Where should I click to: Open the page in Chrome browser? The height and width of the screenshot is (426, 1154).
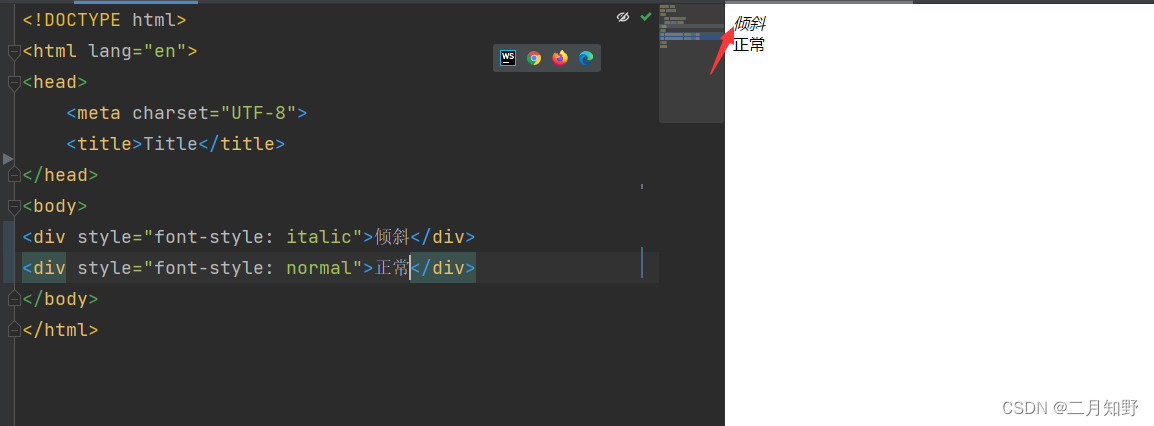pos(534,58)
